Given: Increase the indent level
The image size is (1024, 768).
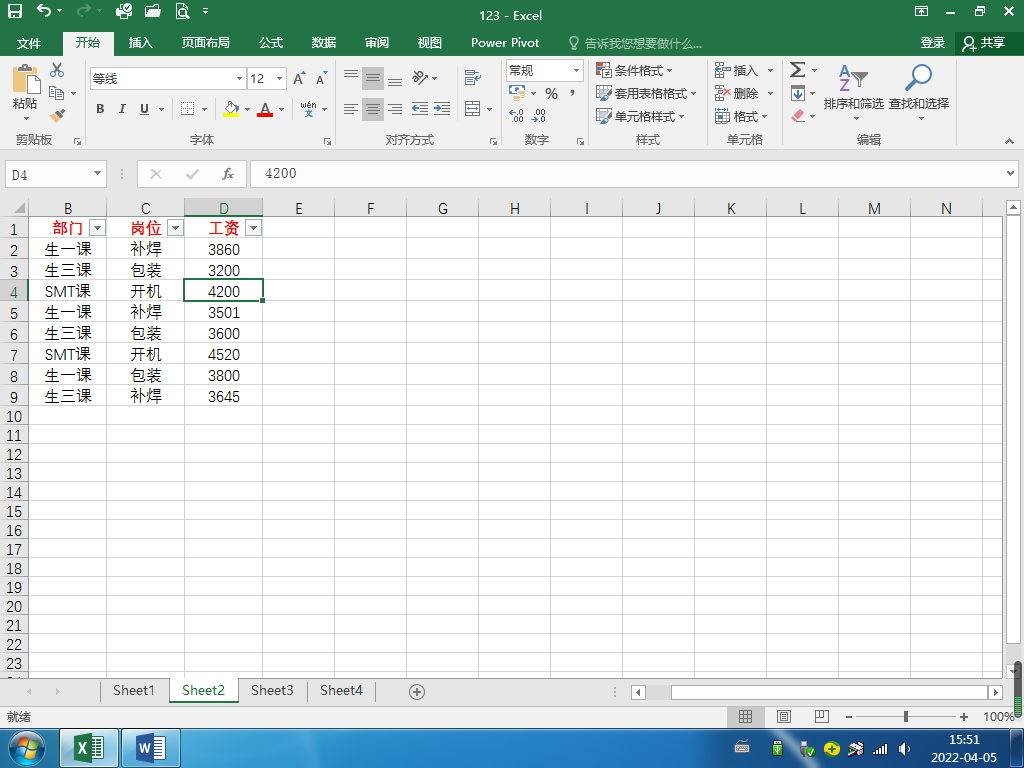Looking at the screenshot, I should coord(442,109).
